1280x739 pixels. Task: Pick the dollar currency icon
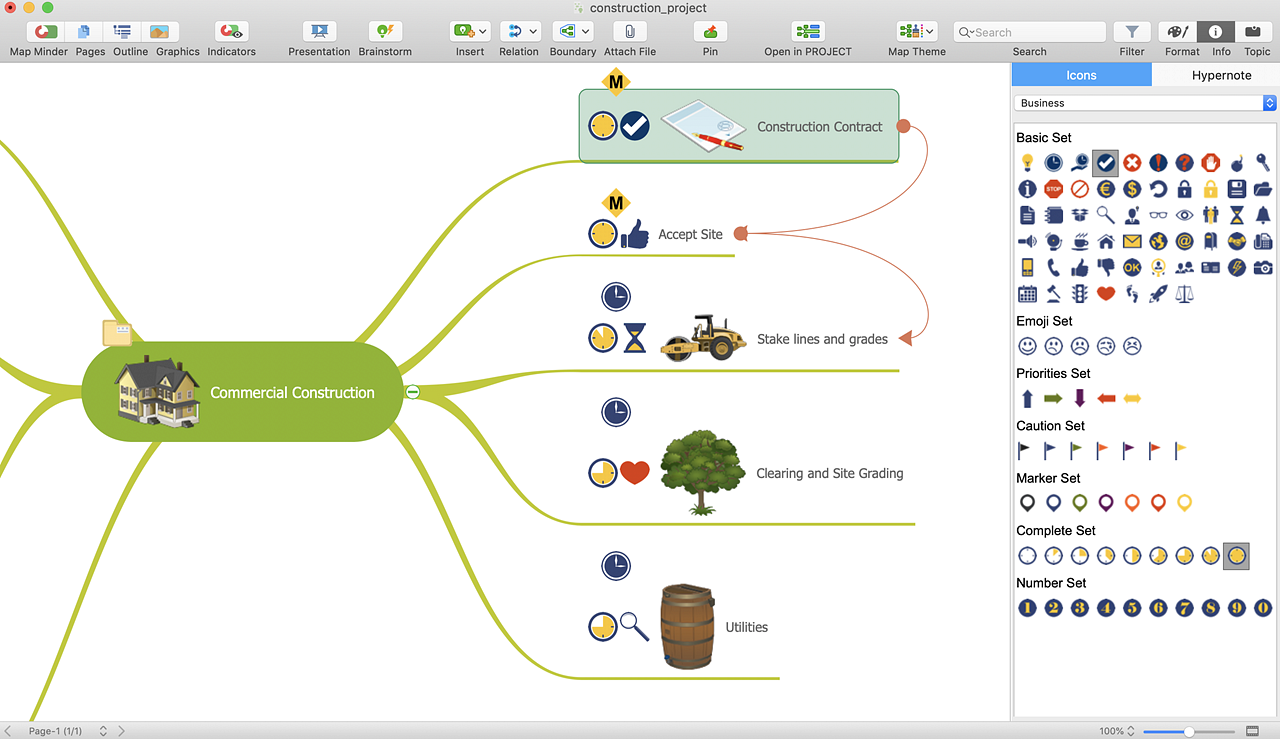[1132, 188]
